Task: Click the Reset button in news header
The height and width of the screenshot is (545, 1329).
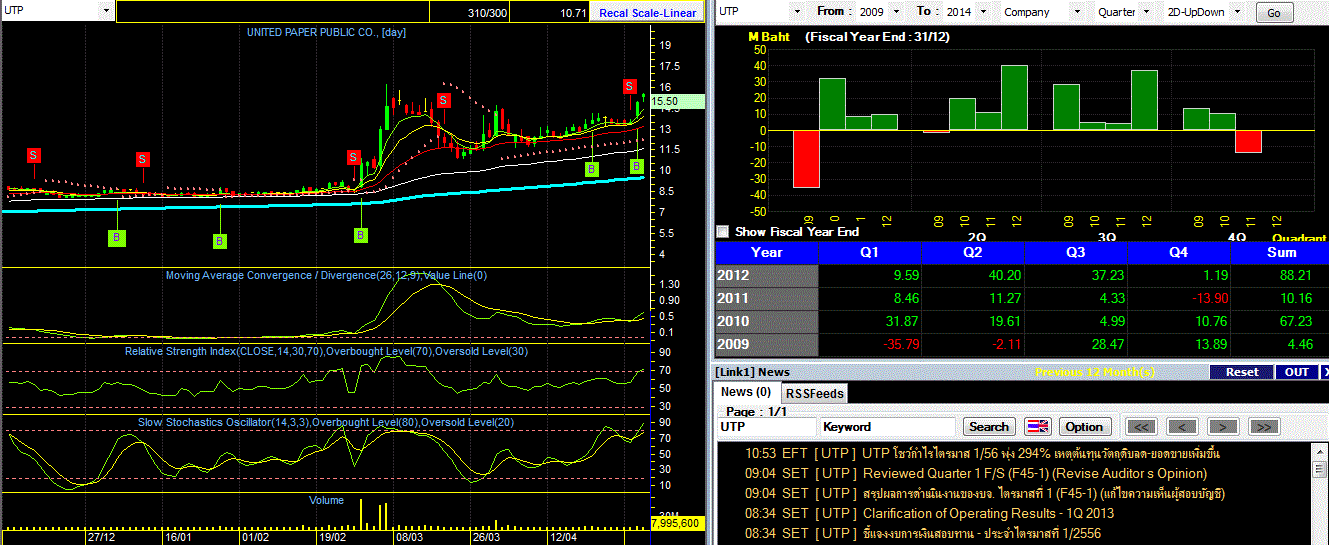Action: (x=1242, y=372)
